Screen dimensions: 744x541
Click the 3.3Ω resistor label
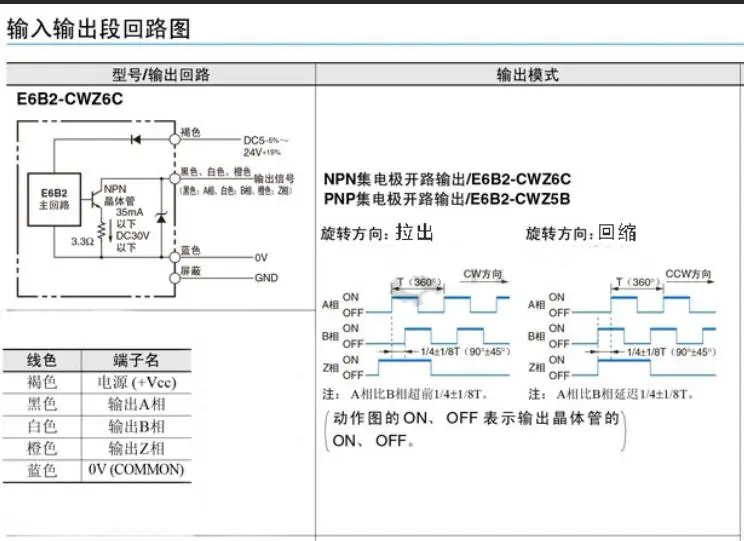click(83, 242)
